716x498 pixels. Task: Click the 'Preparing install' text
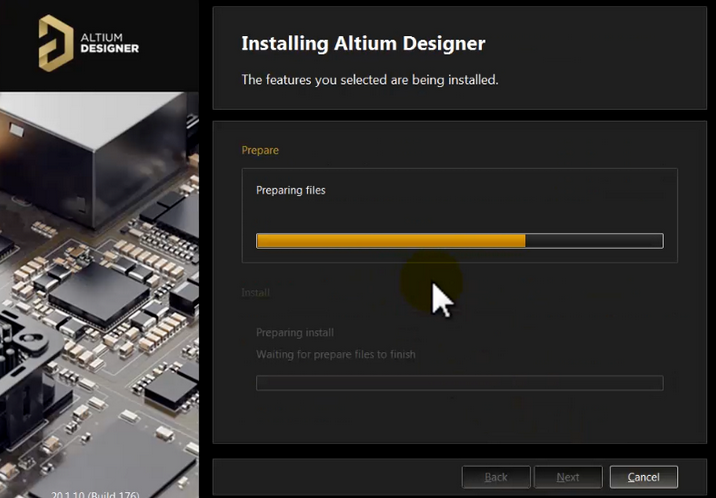point(295,333)
